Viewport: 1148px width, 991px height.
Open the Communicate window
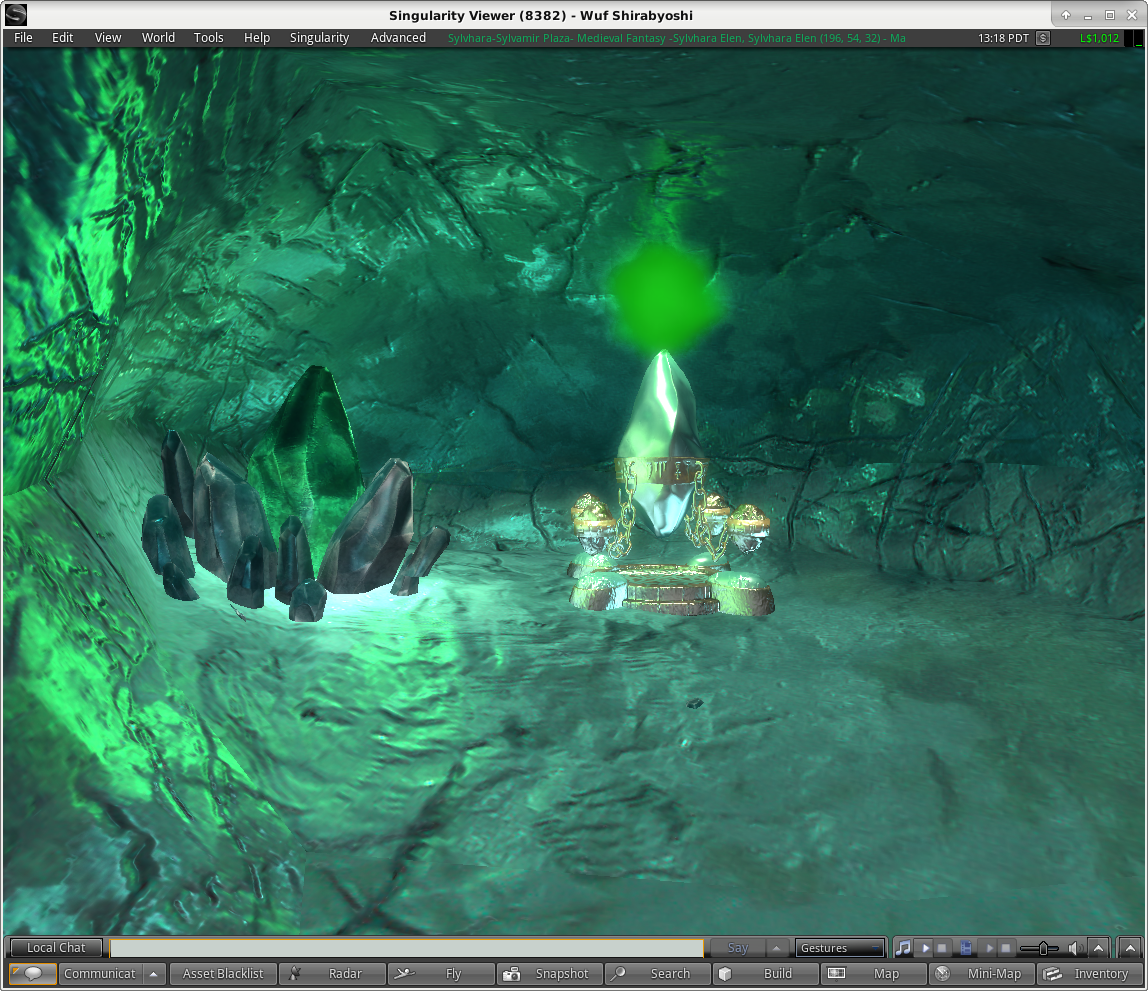(x=100, y=973)
